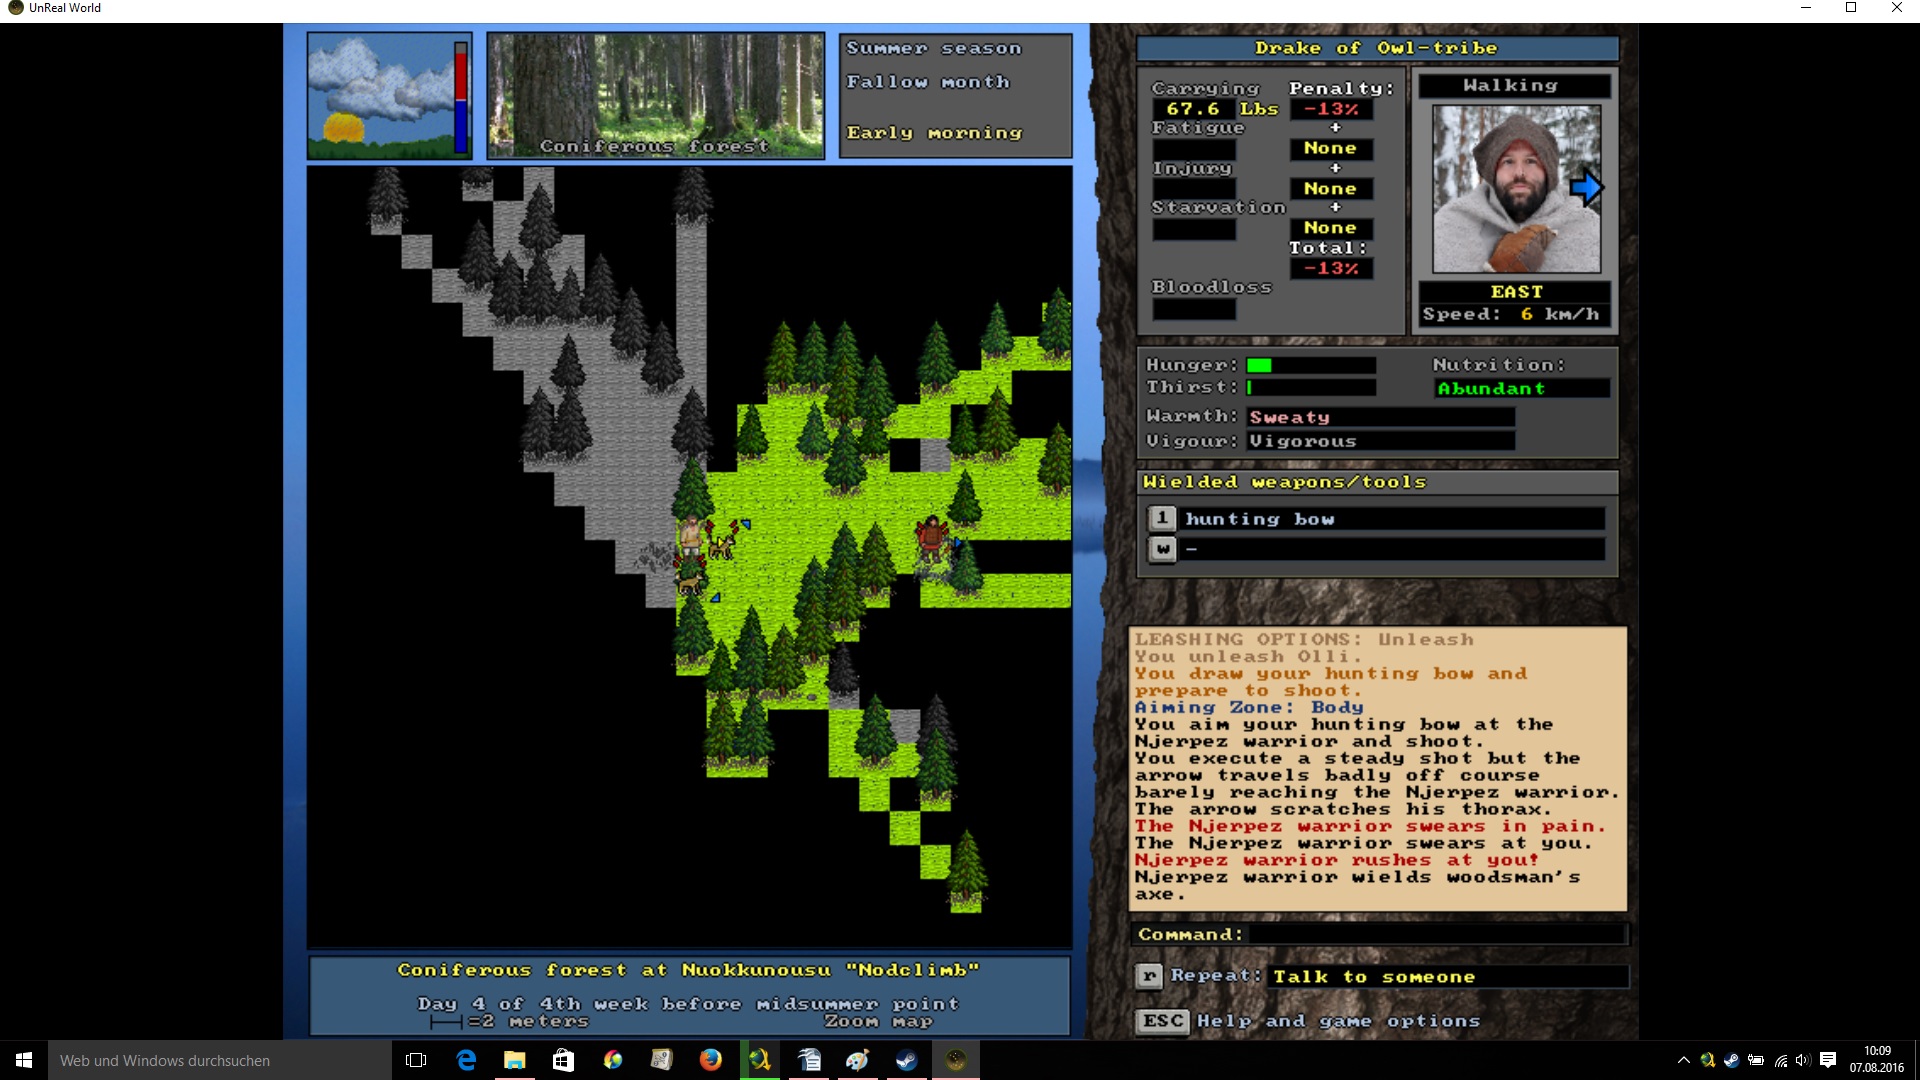Click the character portrait image
Image resolution: width=1920 pixels, height=1080 pixels.
[x=1516, y=190]
